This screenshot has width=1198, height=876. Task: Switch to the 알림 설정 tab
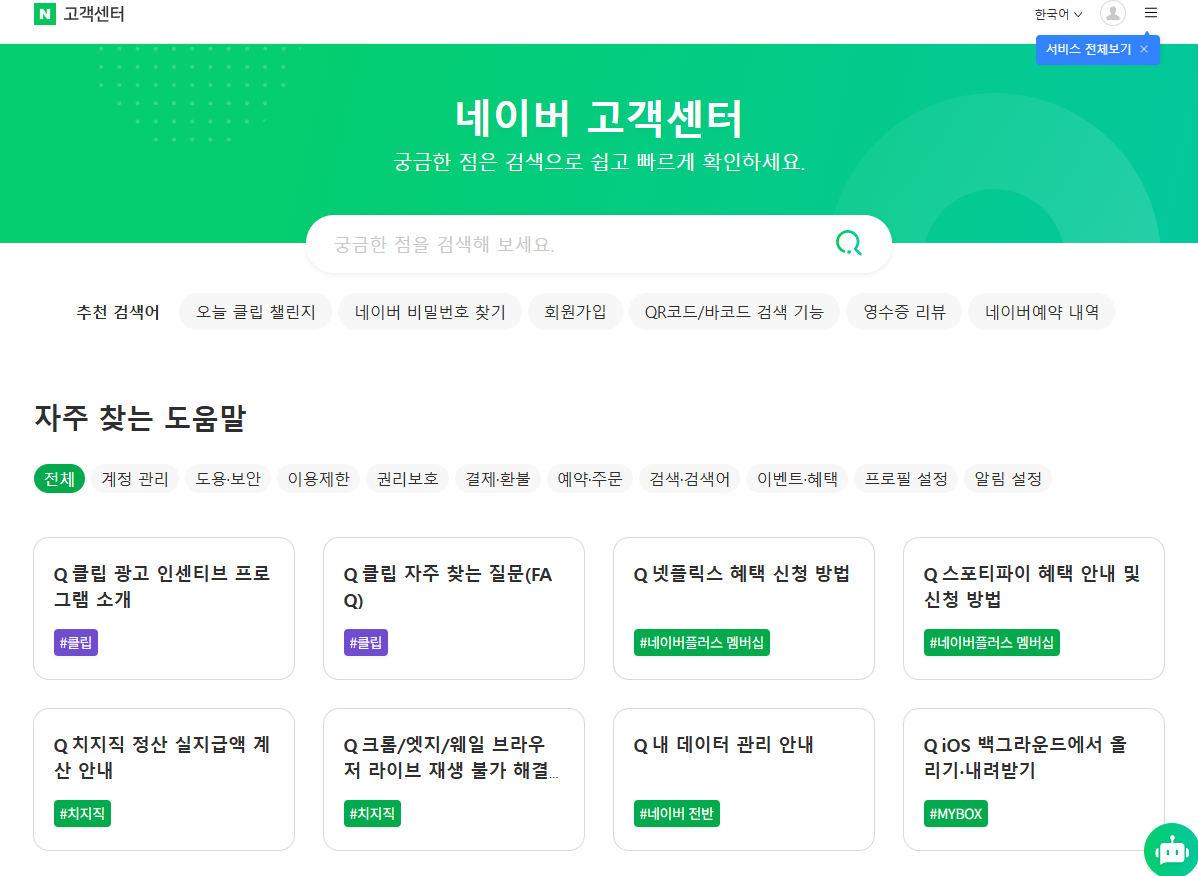[1009, 479]
